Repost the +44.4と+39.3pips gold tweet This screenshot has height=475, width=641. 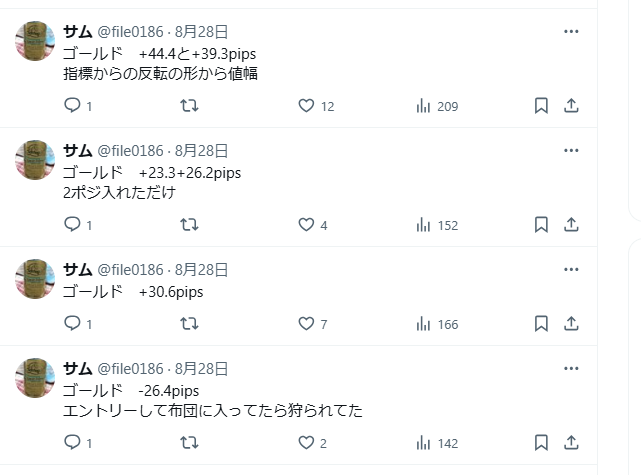tap(188, 106)
